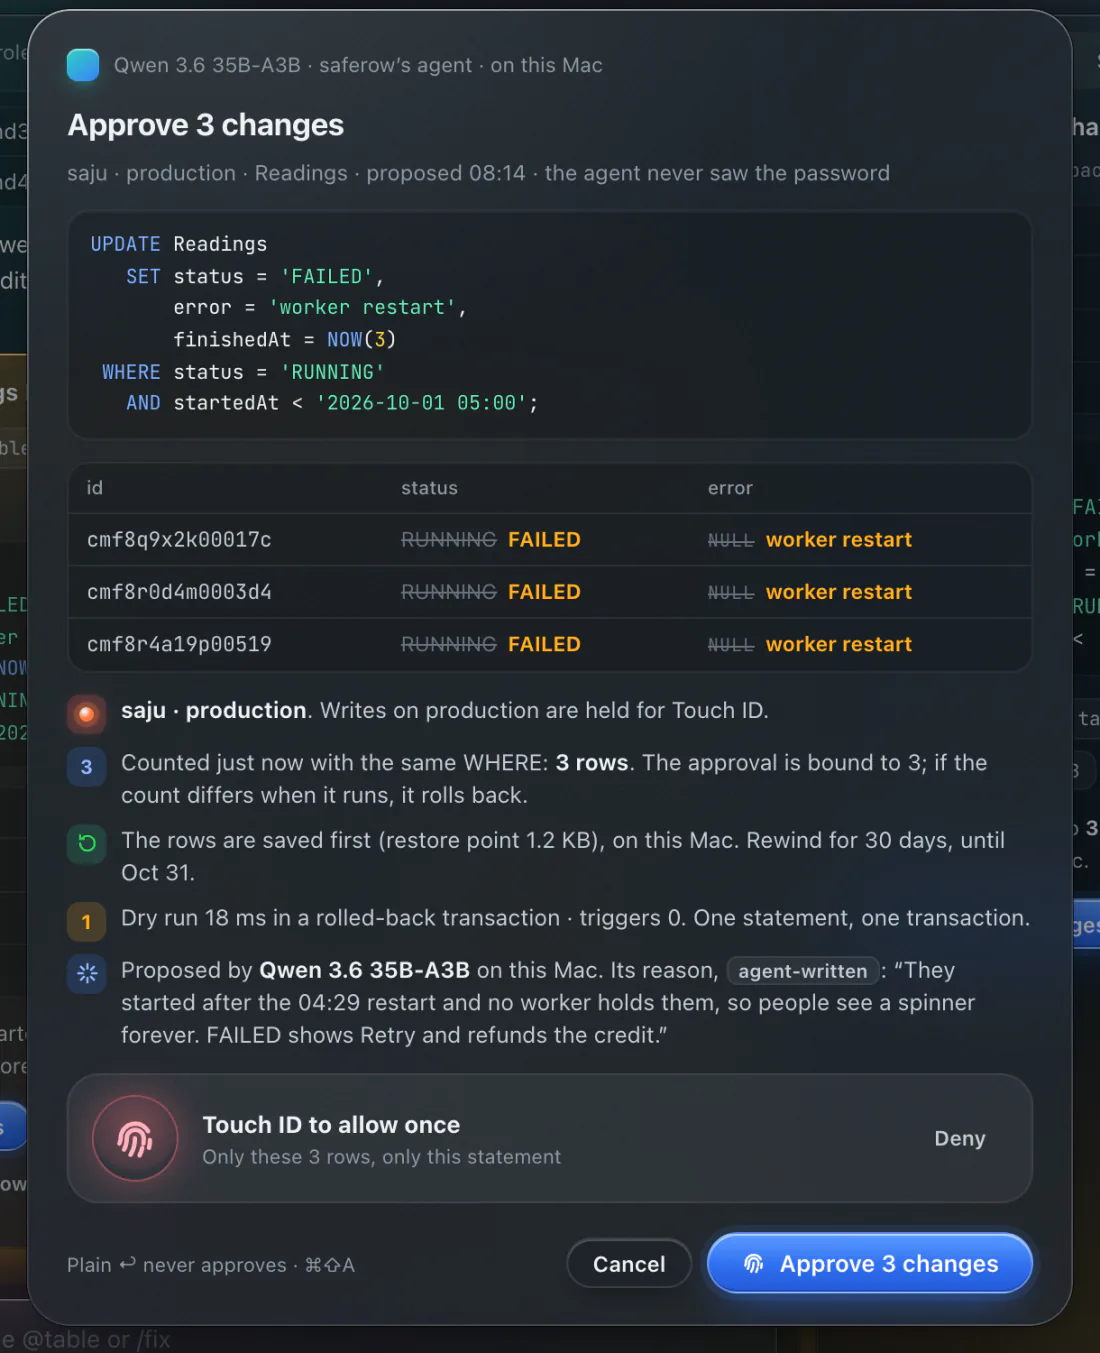Click the id column header
The height and width of the screenshot is (1353, 1100).
95,488
